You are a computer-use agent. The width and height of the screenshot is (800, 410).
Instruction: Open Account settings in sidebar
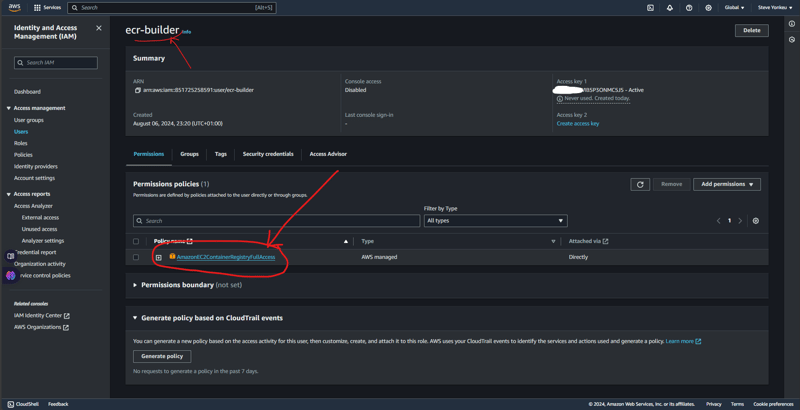tap(34, 178)
